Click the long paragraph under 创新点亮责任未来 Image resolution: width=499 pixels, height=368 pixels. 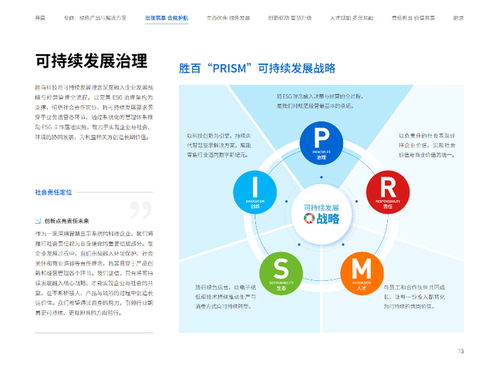(94, 273)
